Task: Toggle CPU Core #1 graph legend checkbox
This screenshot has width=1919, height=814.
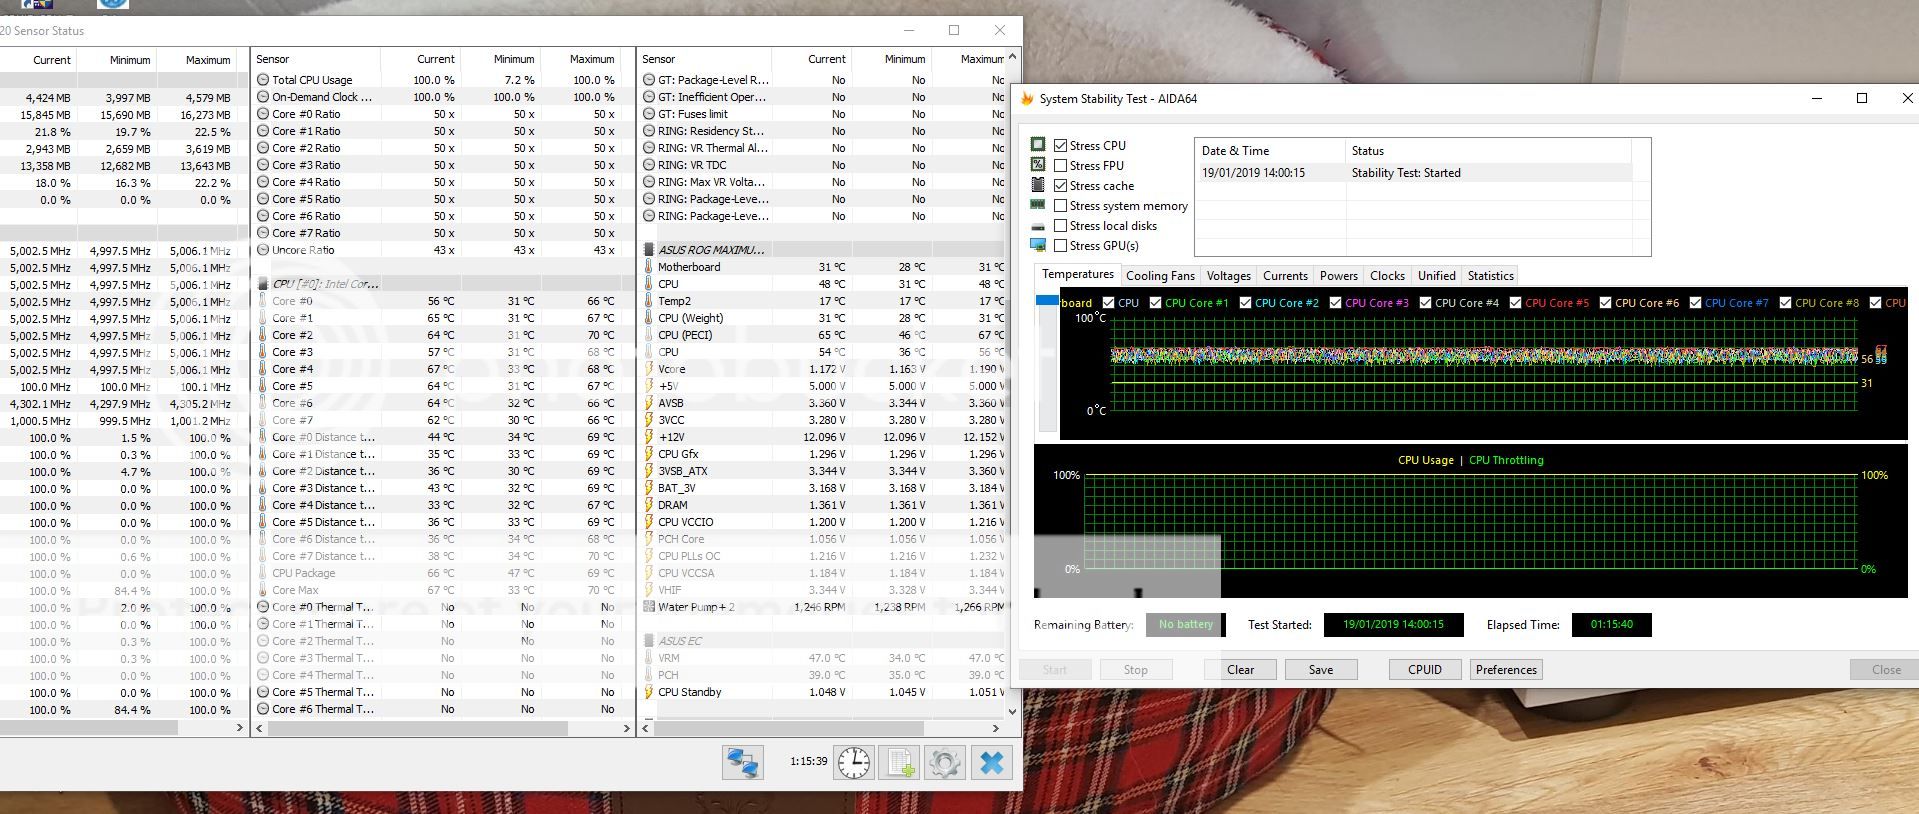Action: (x=1155, y=302)
